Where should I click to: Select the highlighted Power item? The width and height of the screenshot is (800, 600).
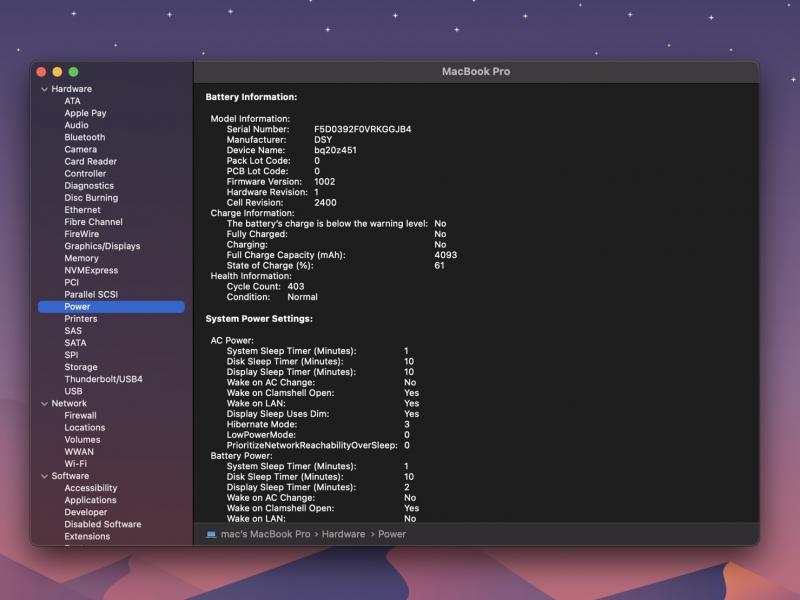111,307
